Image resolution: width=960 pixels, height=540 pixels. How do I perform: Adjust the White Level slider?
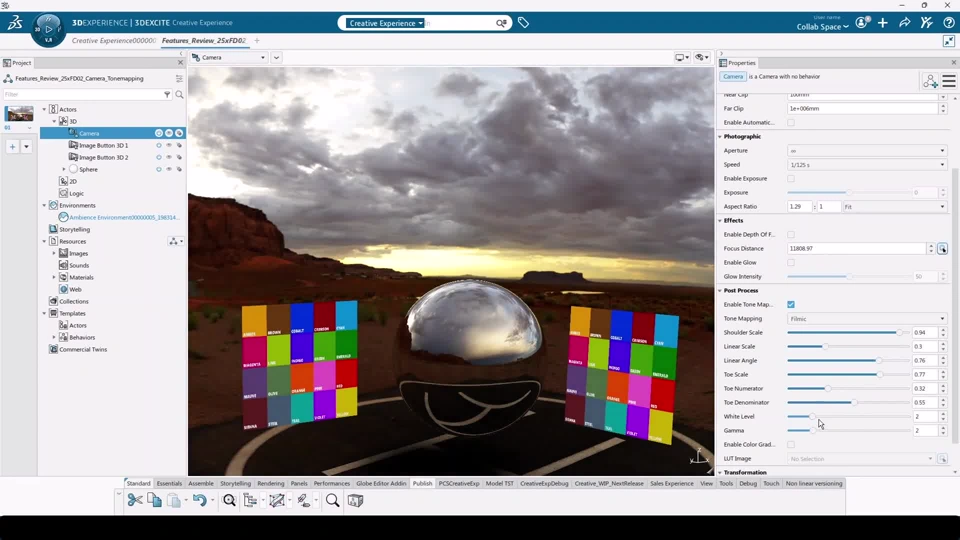(x=812, y=416)
